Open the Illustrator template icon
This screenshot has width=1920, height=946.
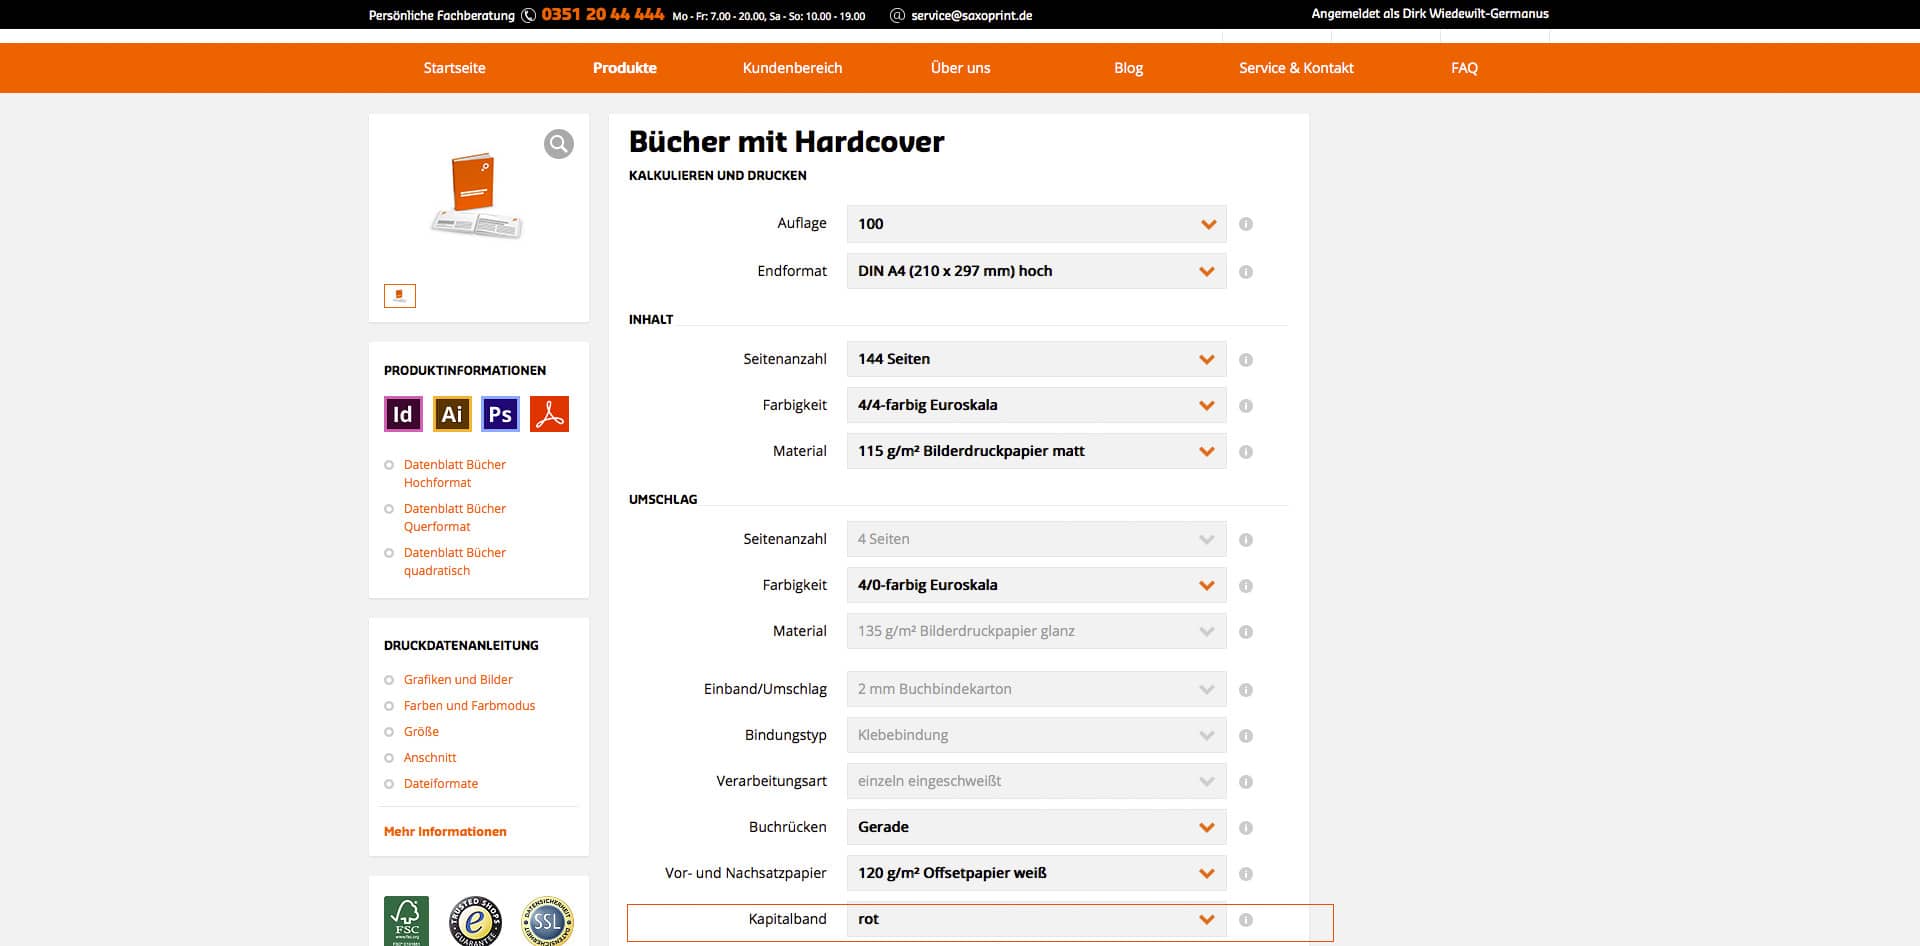click(451, 414)
